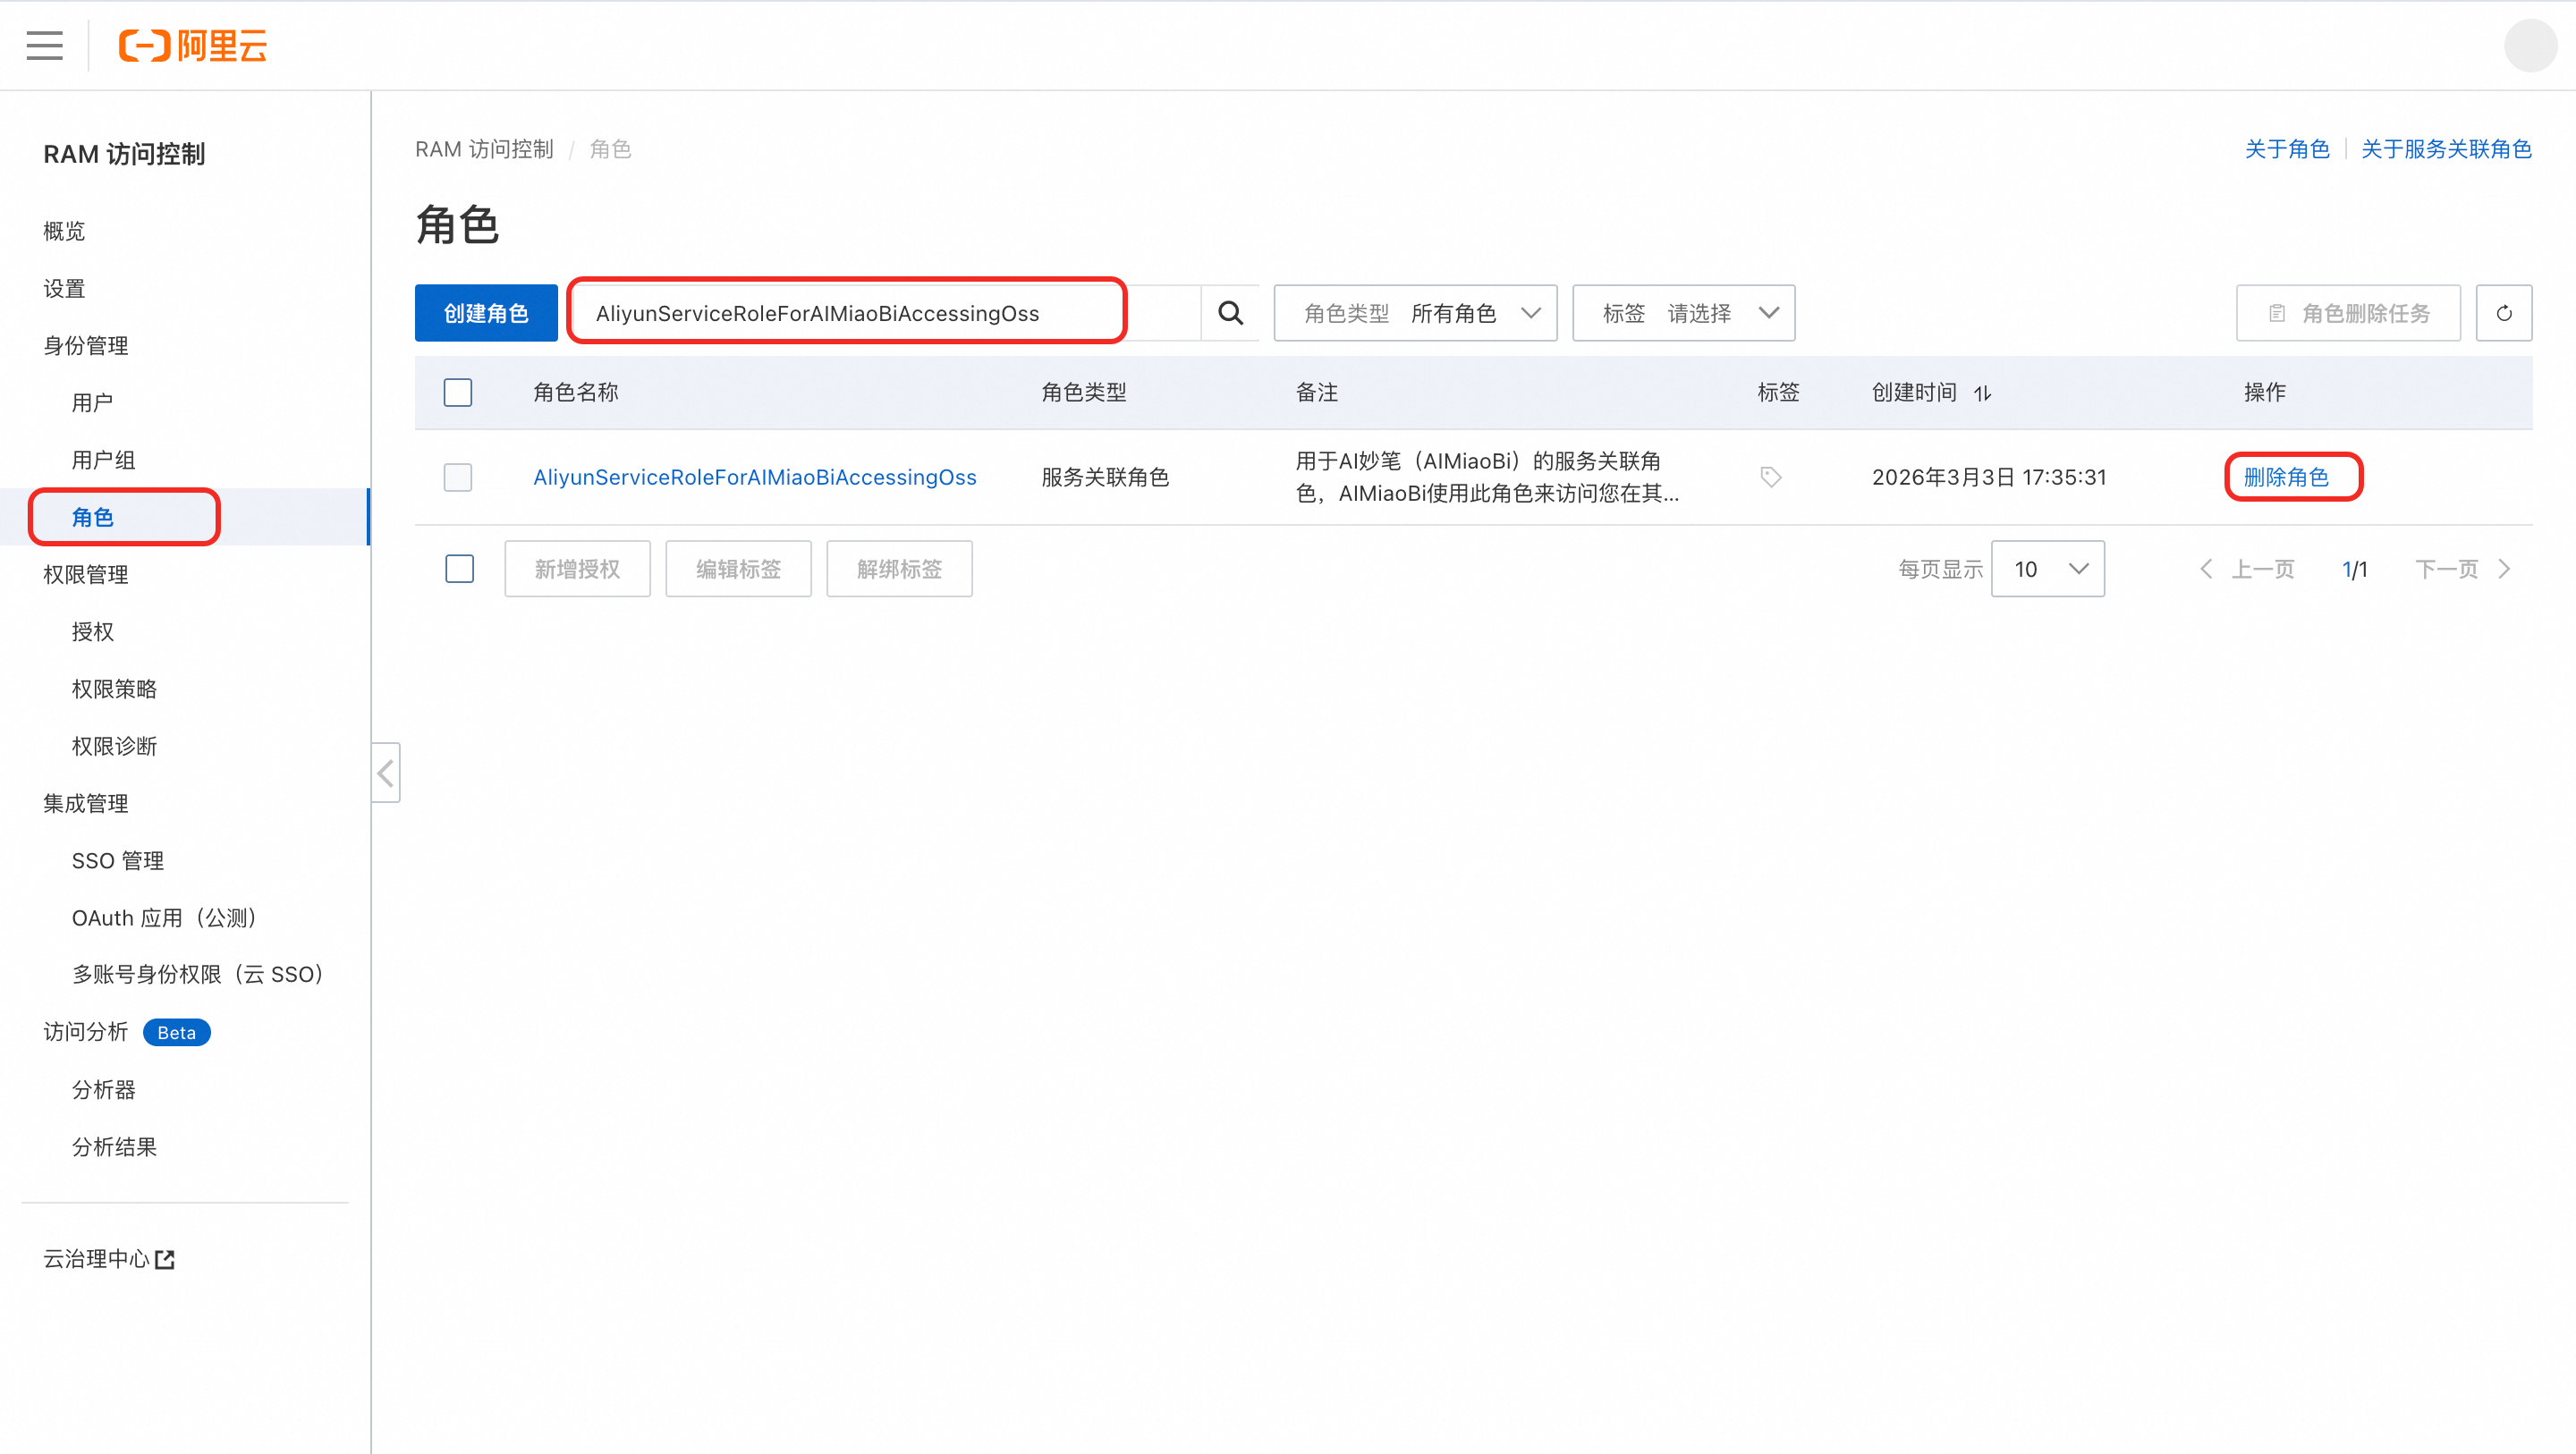Open 设置 in the sidebar
This screenshot has height=1454, width=2576.
click(64, 289)
